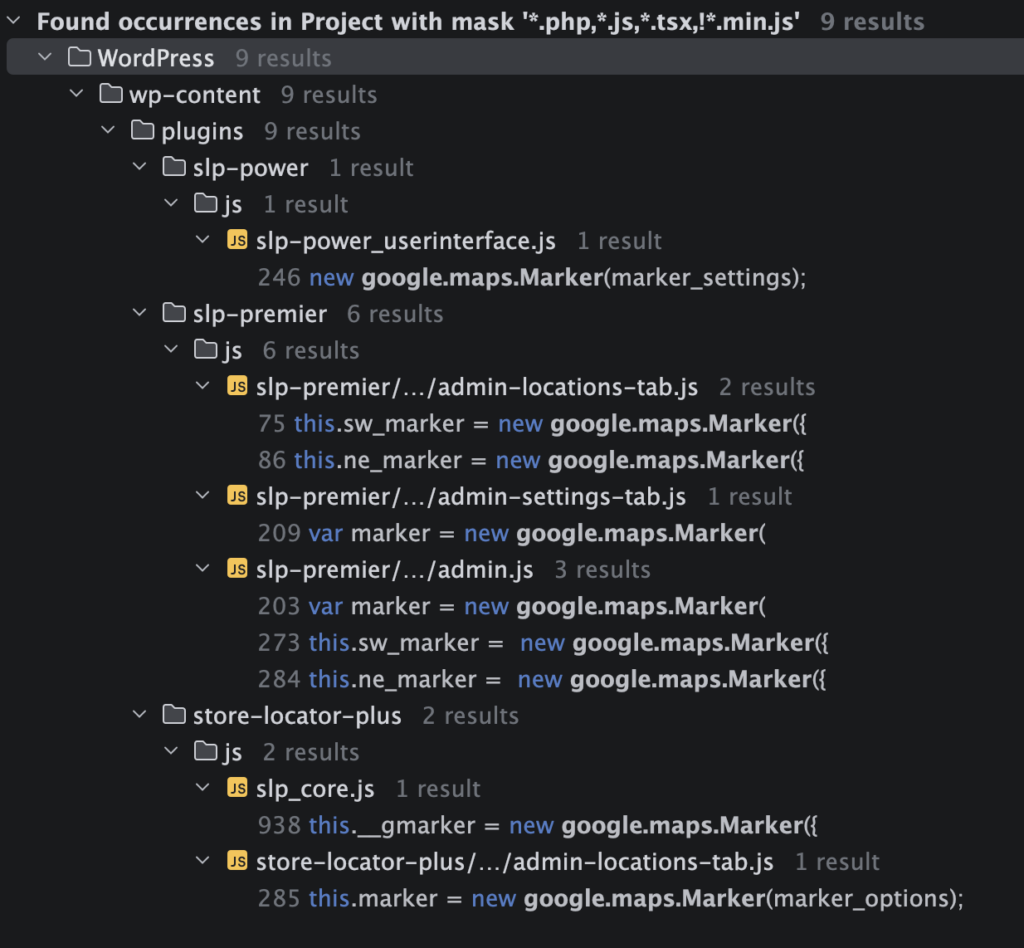Click JS file icon for slp-power_userinterface.js

coord(237,241)
